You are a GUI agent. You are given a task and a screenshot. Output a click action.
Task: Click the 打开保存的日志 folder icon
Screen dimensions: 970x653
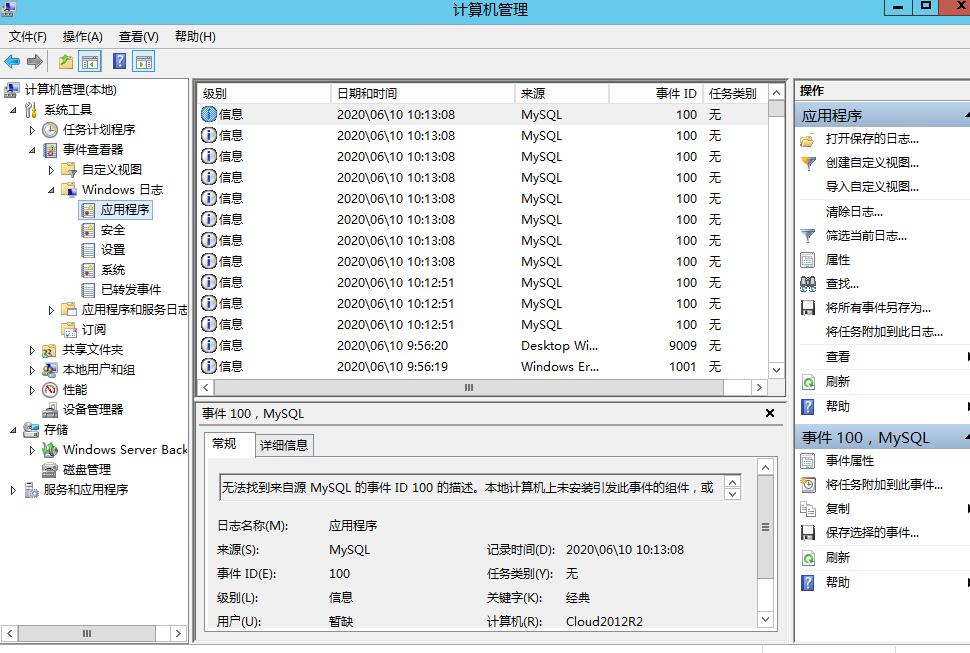pos(807,140)
